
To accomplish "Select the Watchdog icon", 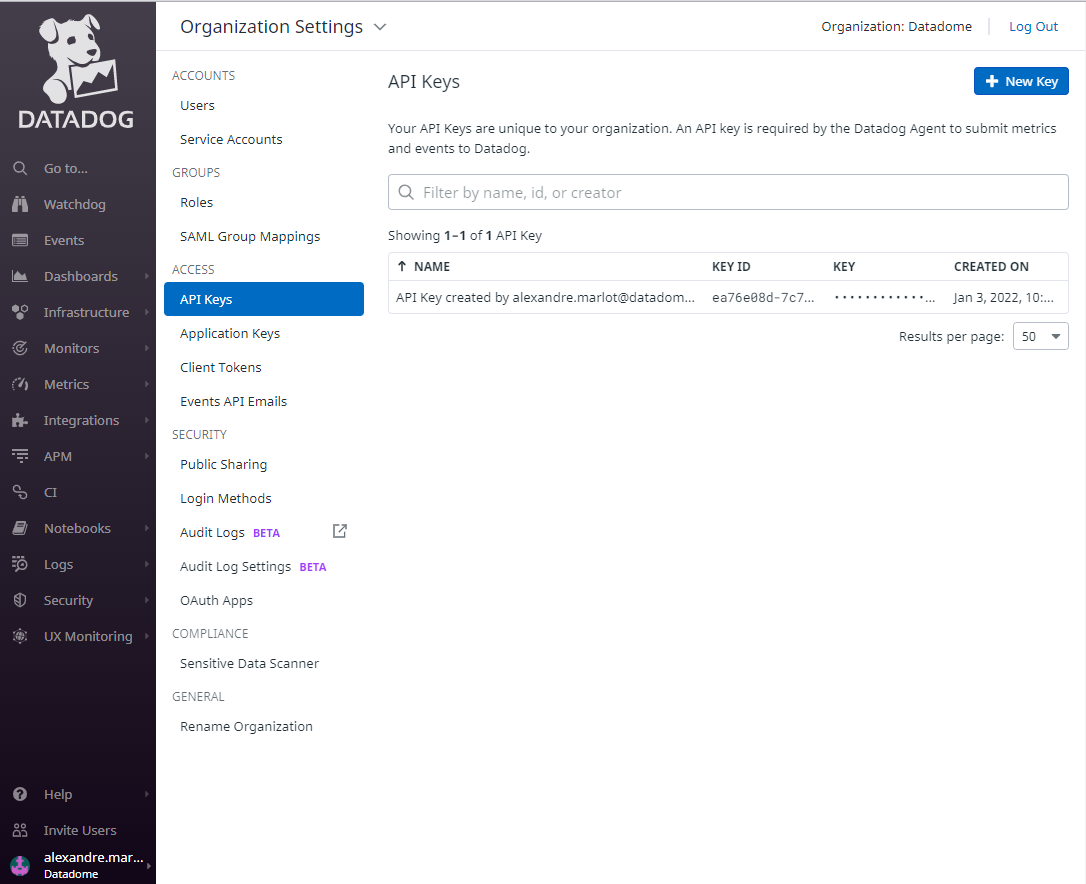I will click(x=20, y=204).
